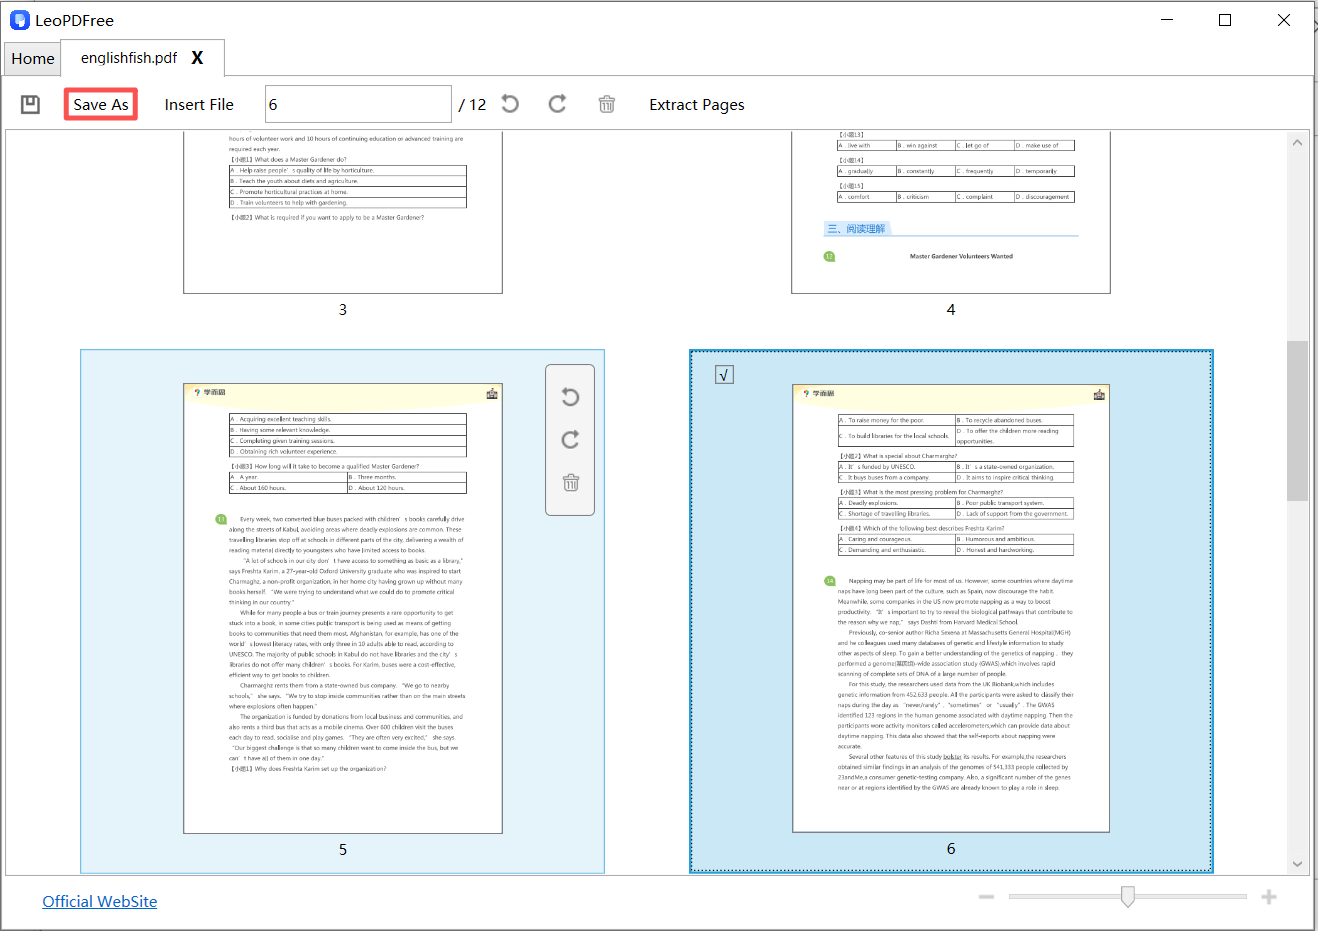Image resolution: width=1318 pixels, height=931 pixels.
Task: Open the Official WebSite link
Action: 99,901
